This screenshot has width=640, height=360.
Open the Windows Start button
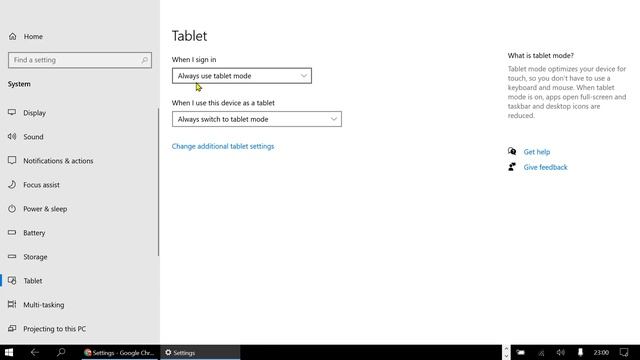pyautogui.click(x=9, y=352)
